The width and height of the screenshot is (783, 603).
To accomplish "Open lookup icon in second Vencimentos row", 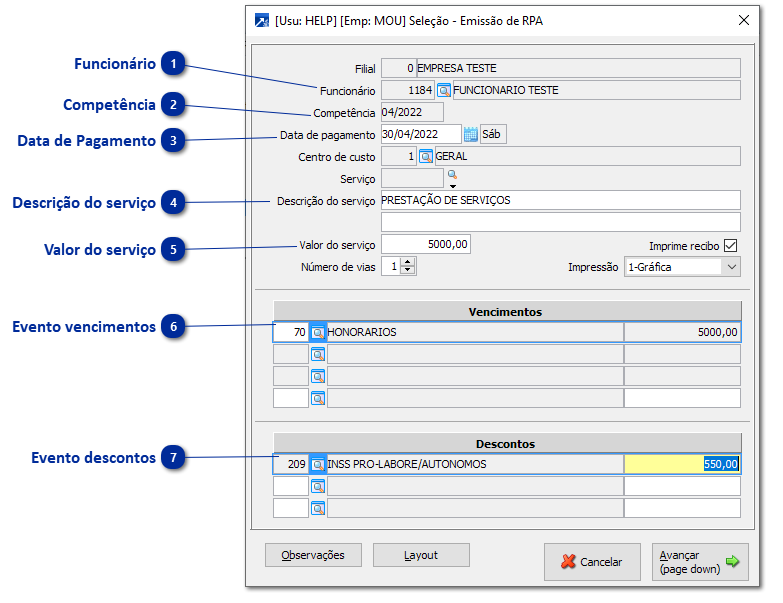I will coord(318,354).
